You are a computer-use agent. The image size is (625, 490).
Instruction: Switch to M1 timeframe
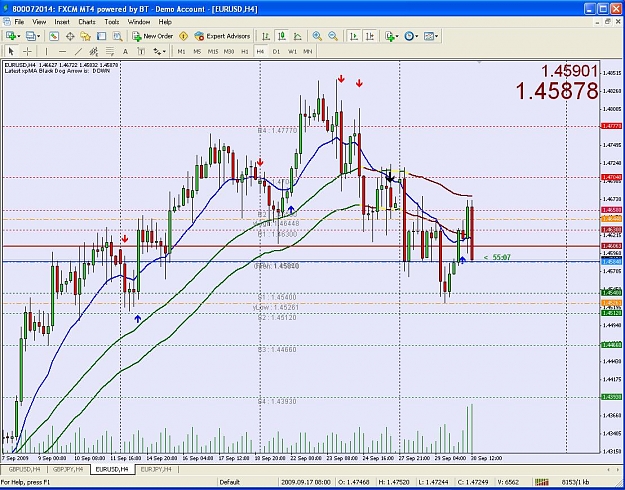tap(181, 51)
